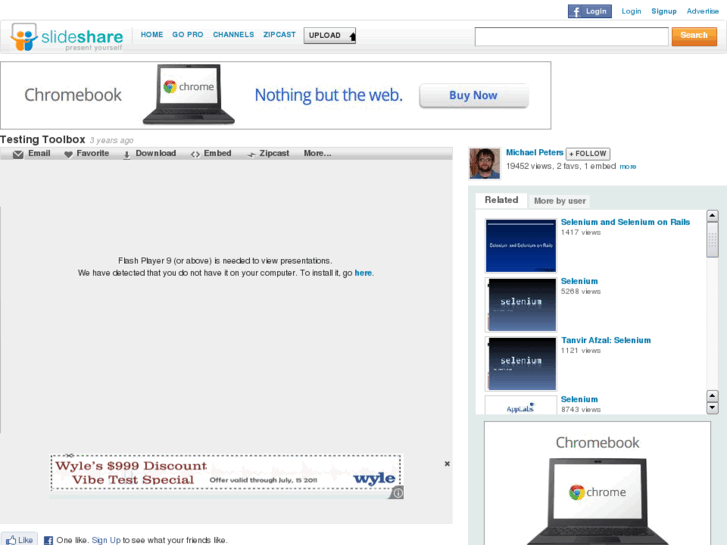Click the Email envelope icon
Screen dimensions: 727x545
[x=18, y=154]
